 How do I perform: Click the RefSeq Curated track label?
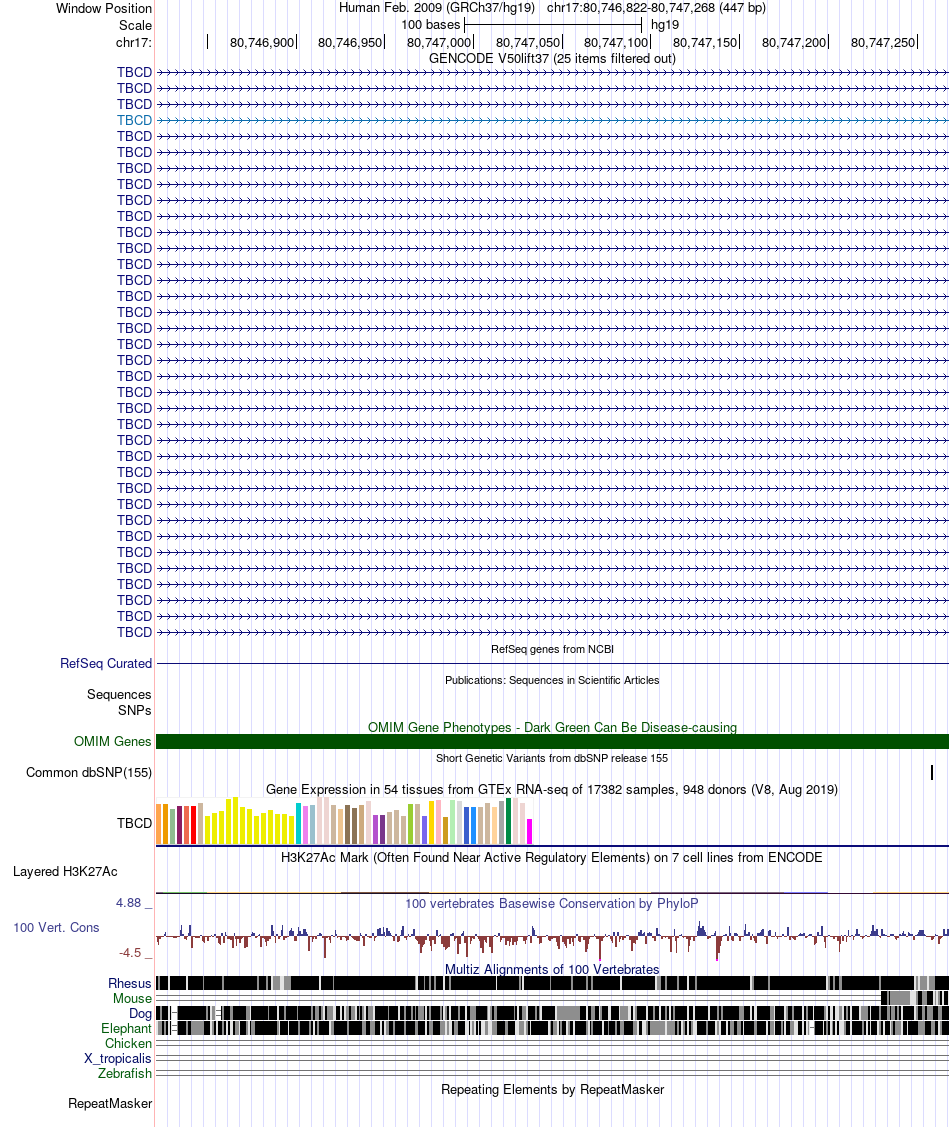(x=106, y=663)
